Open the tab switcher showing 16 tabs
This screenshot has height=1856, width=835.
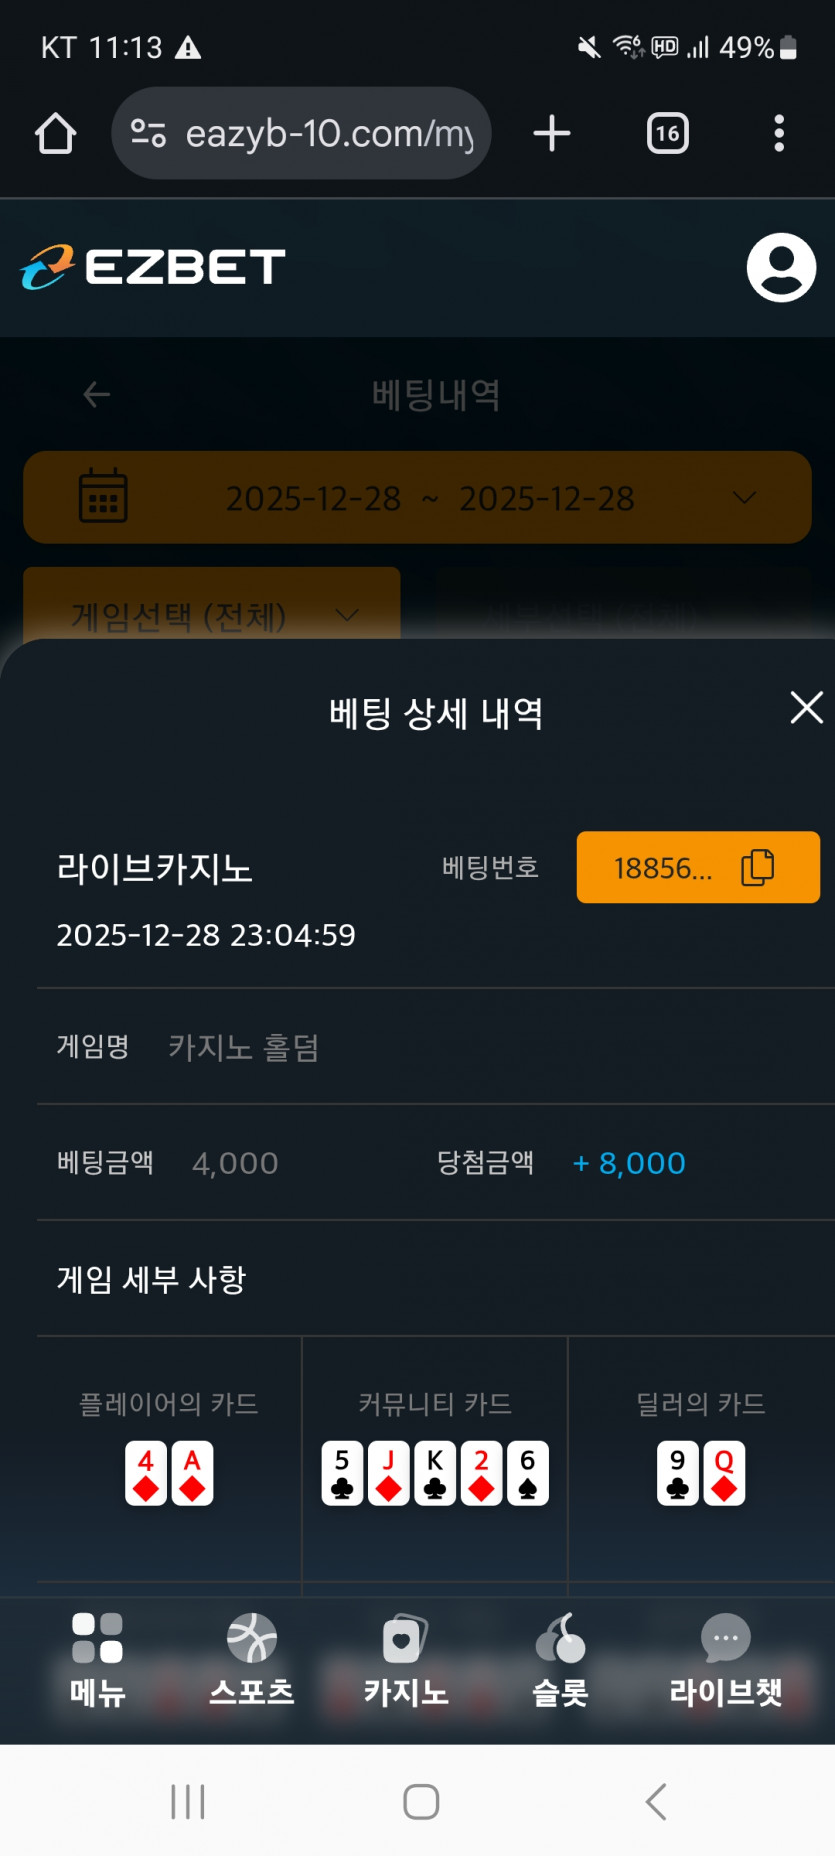[667, 133]
